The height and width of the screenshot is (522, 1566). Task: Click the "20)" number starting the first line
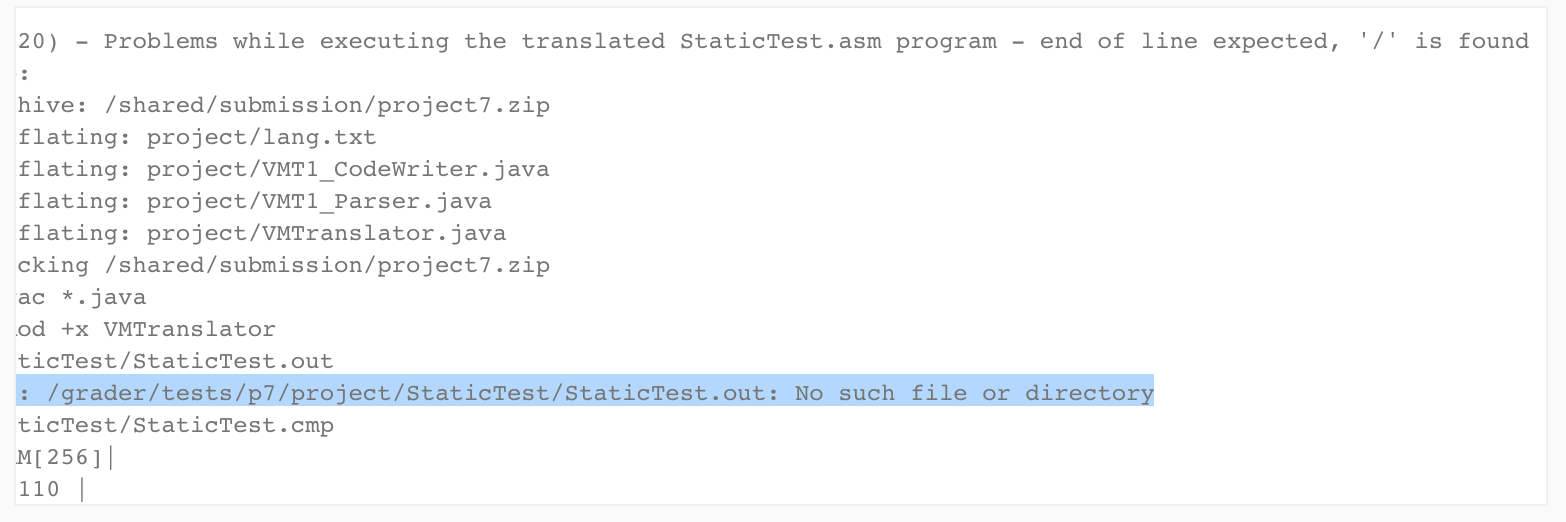(39, 41)
